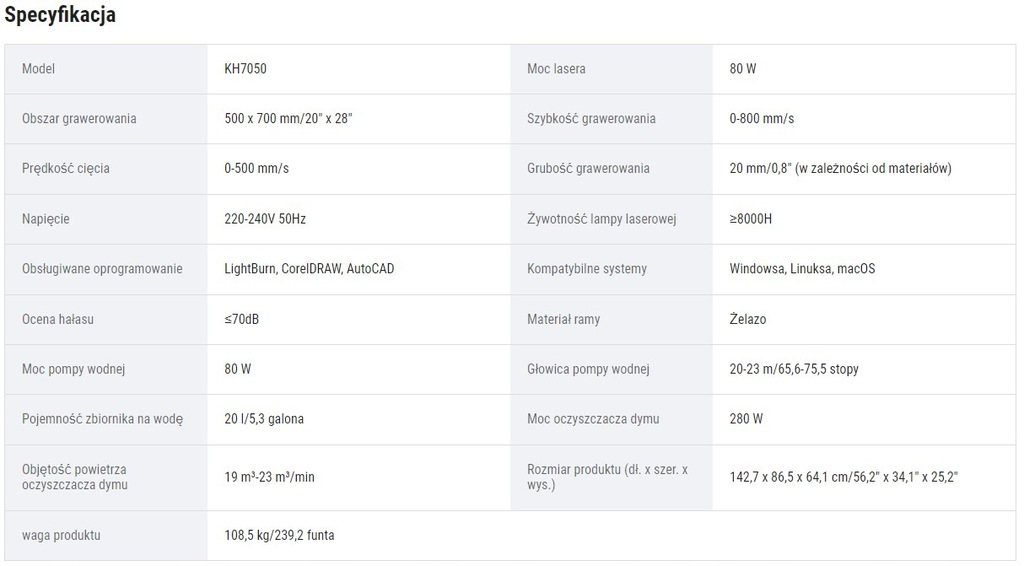Select the Windowsa, Linuksa, macOS value

click(802, 268)
